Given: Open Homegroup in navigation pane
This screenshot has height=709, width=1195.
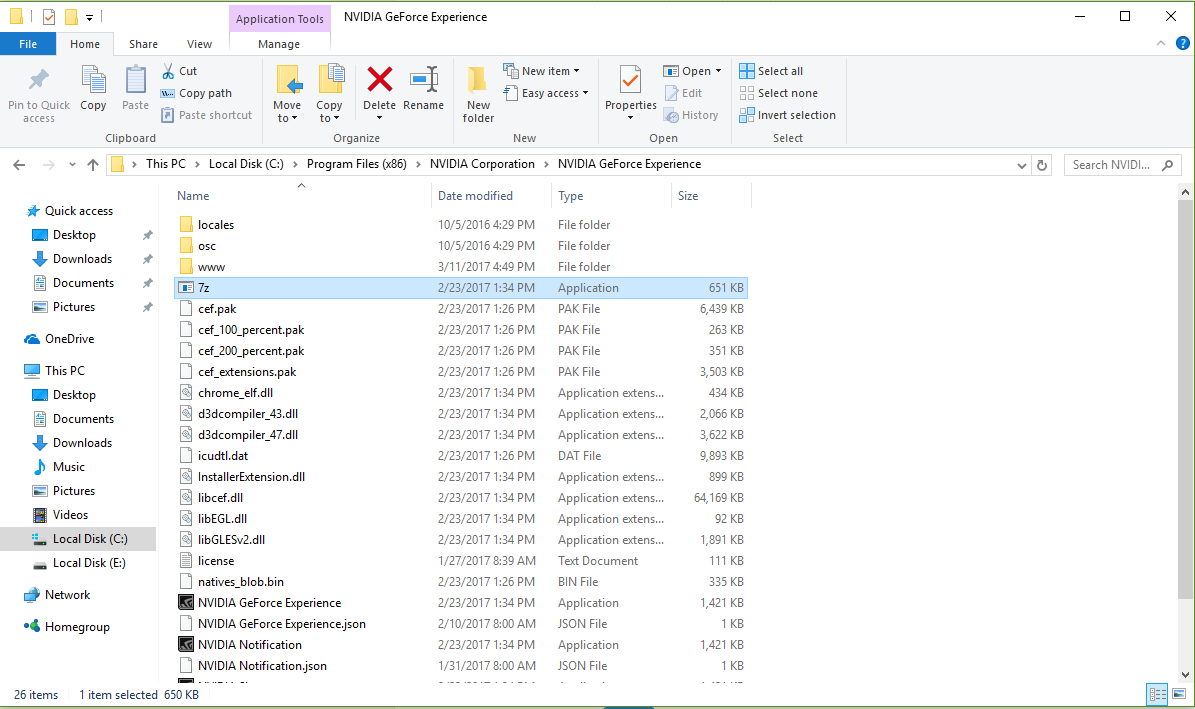Looking at the screenshot, I should [77, 627].
